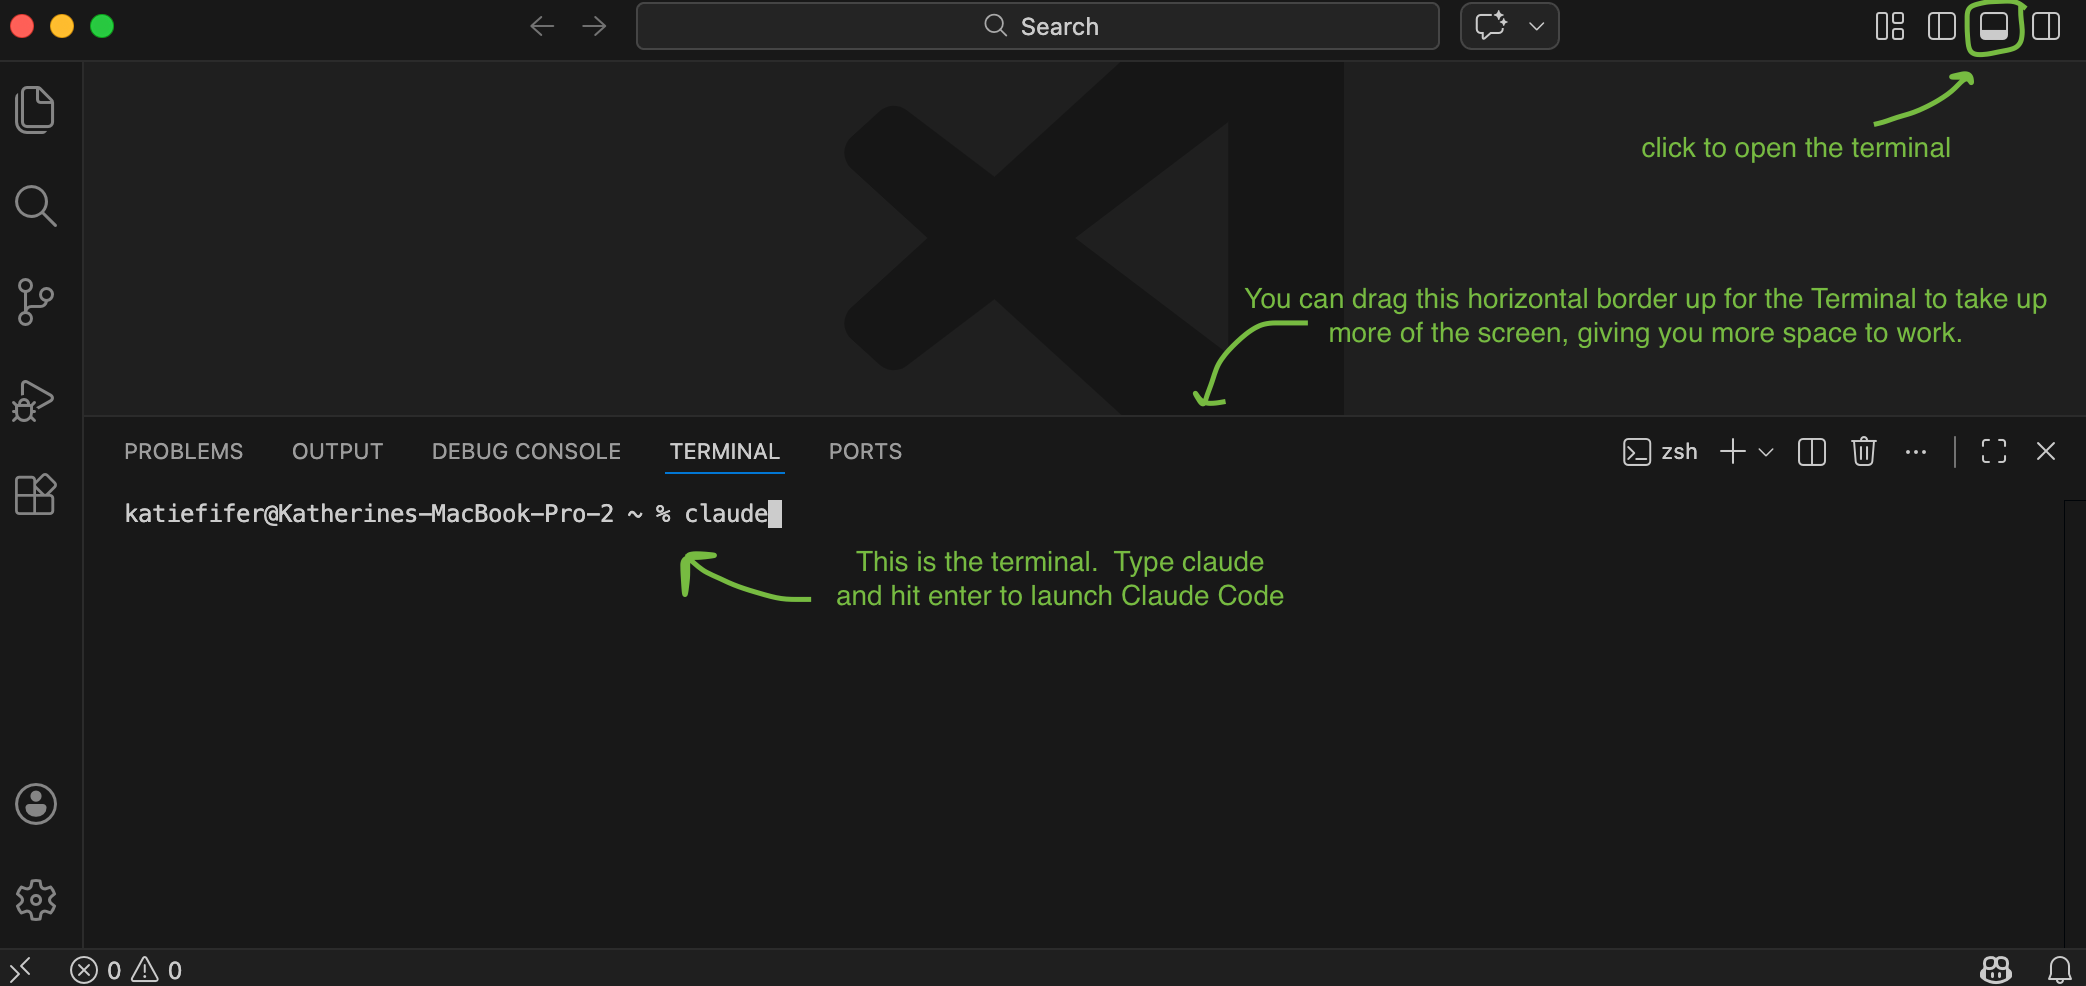Toggle the primary side bar
Viewport: 2086px width, 986px height.
tap(1941, 26)
